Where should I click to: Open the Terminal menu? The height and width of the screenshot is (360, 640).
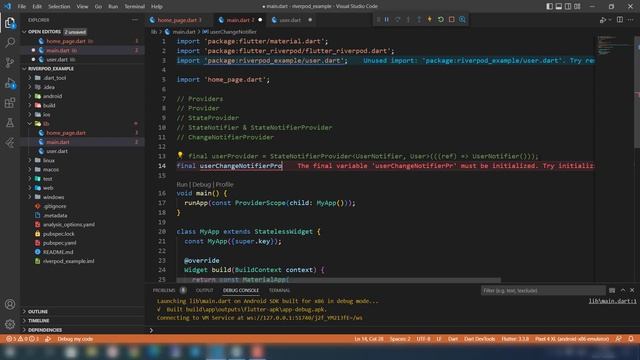[134, 7]
